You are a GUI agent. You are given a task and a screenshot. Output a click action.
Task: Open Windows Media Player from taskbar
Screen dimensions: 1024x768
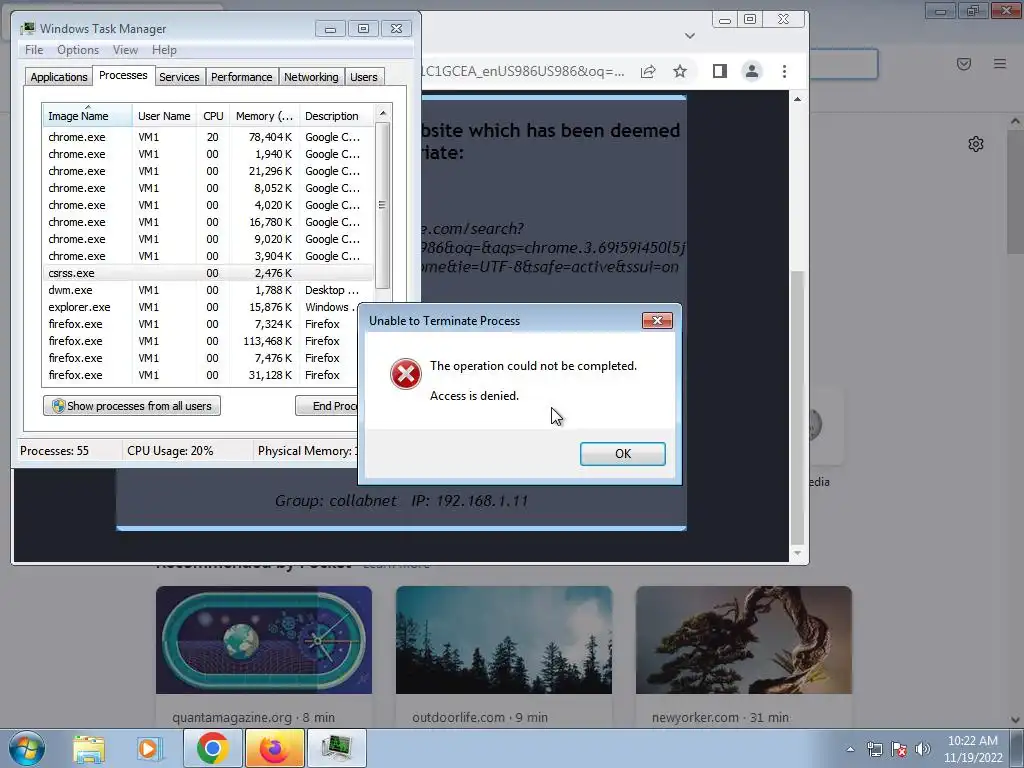[149, 748]
